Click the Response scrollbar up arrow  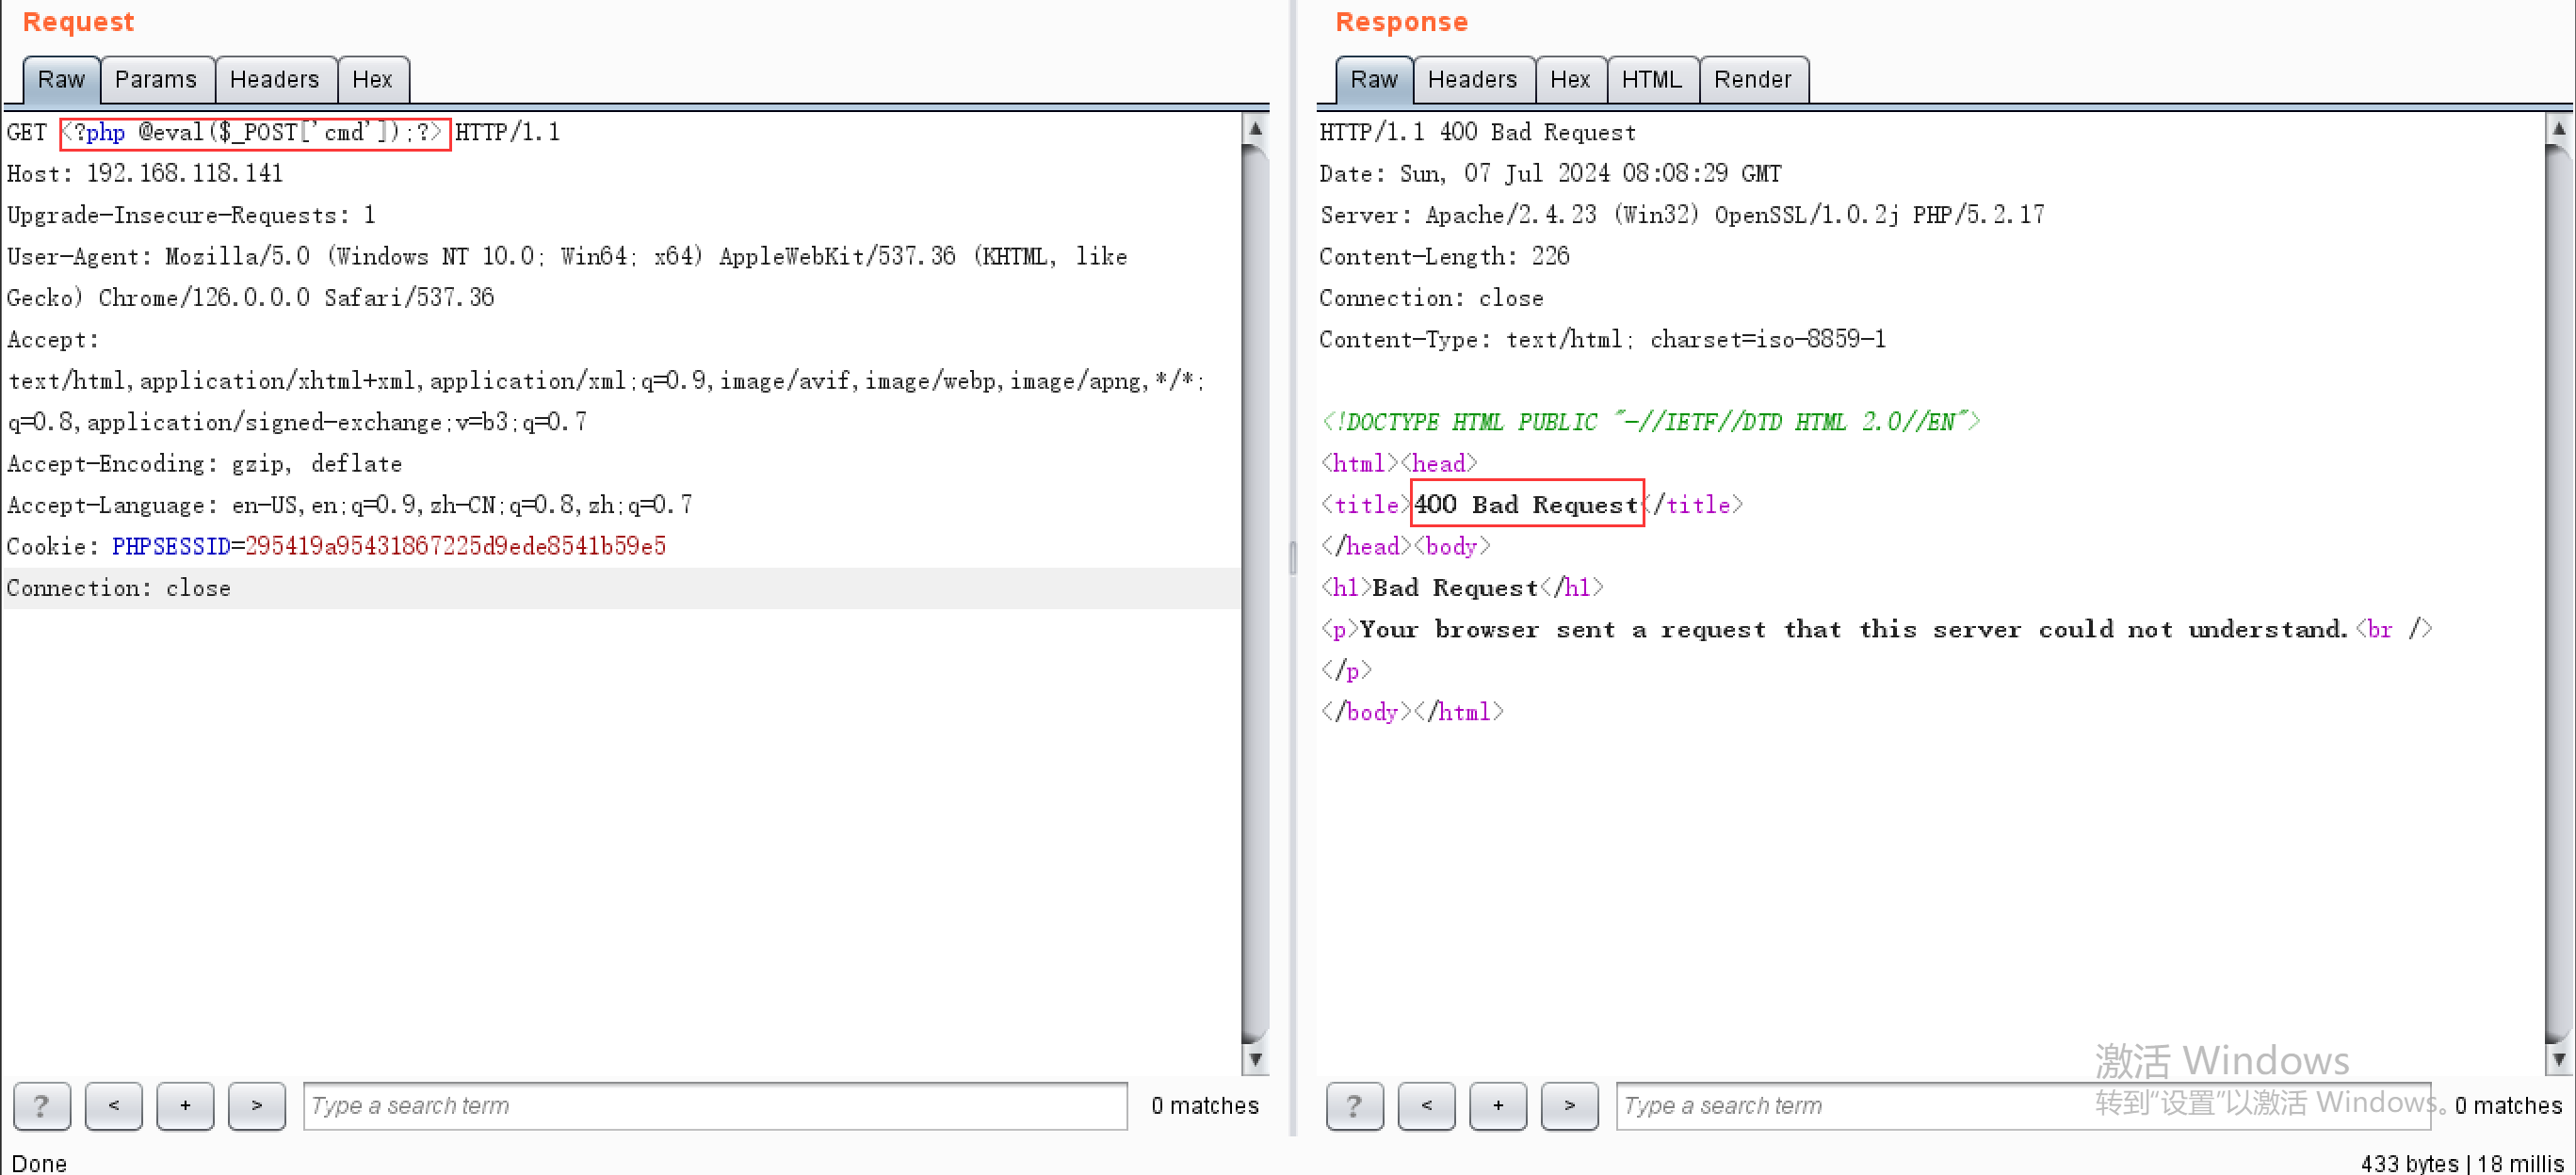coord(2558,128)
